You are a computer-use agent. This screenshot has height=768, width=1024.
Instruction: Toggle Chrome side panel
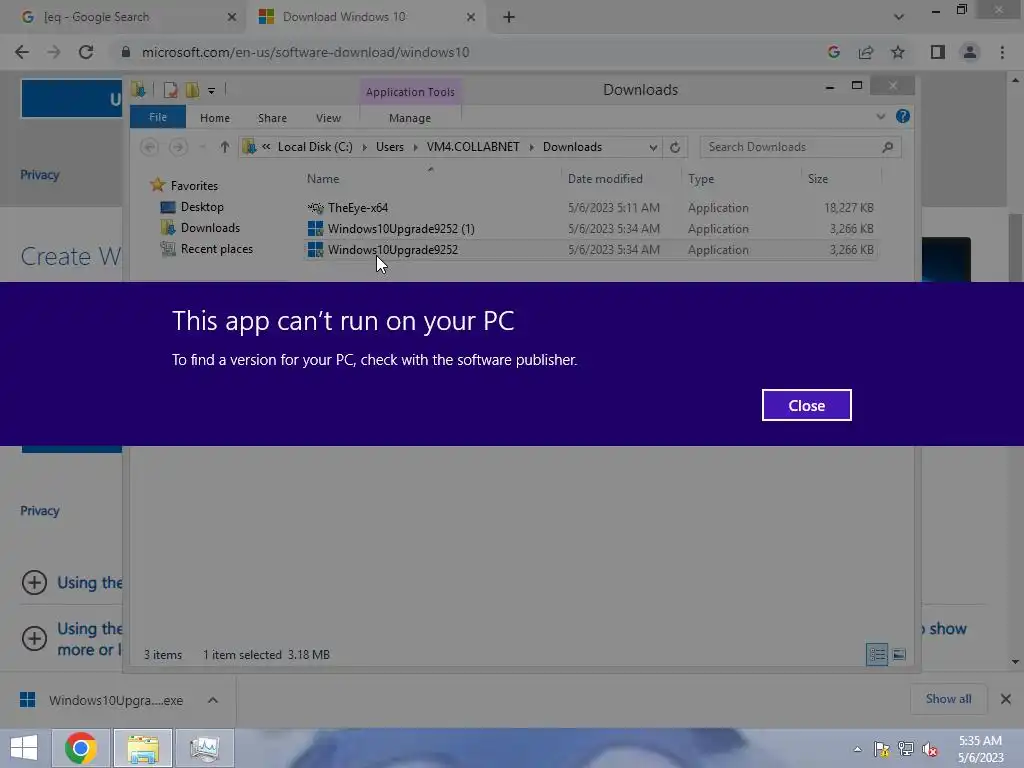tap(937, 52)
